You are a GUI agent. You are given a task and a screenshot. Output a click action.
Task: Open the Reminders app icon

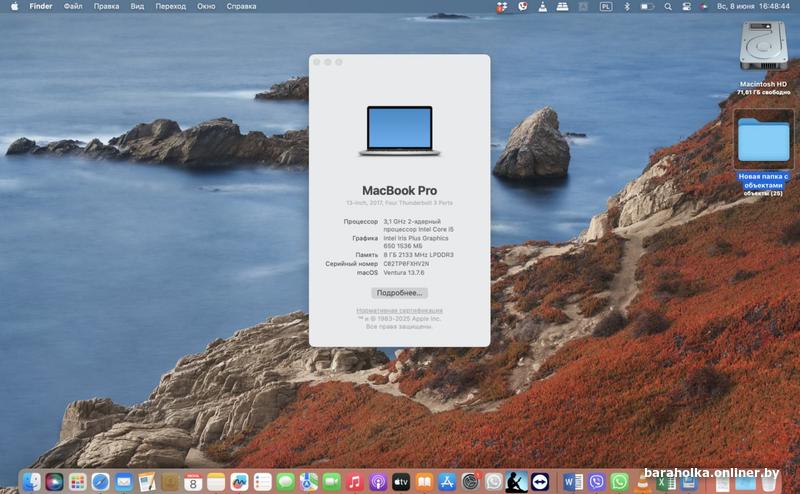click(262, 482)
